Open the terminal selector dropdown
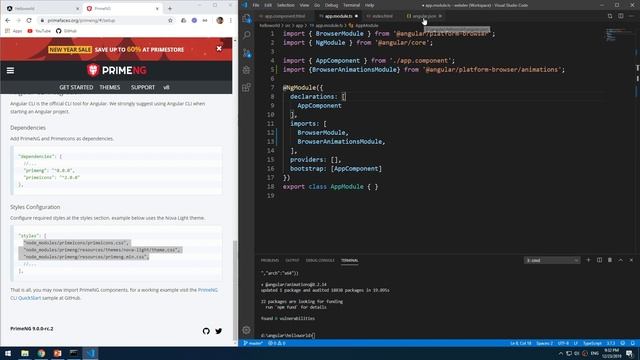 click(552, 260)
